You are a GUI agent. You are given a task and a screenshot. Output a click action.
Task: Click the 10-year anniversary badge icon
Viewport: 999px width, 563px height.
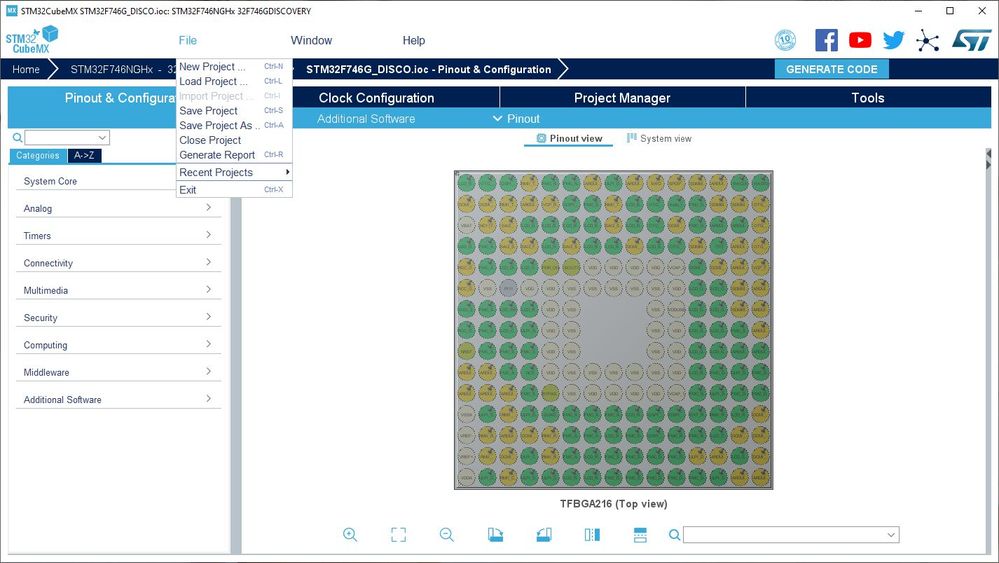click(x=785, y=40)
